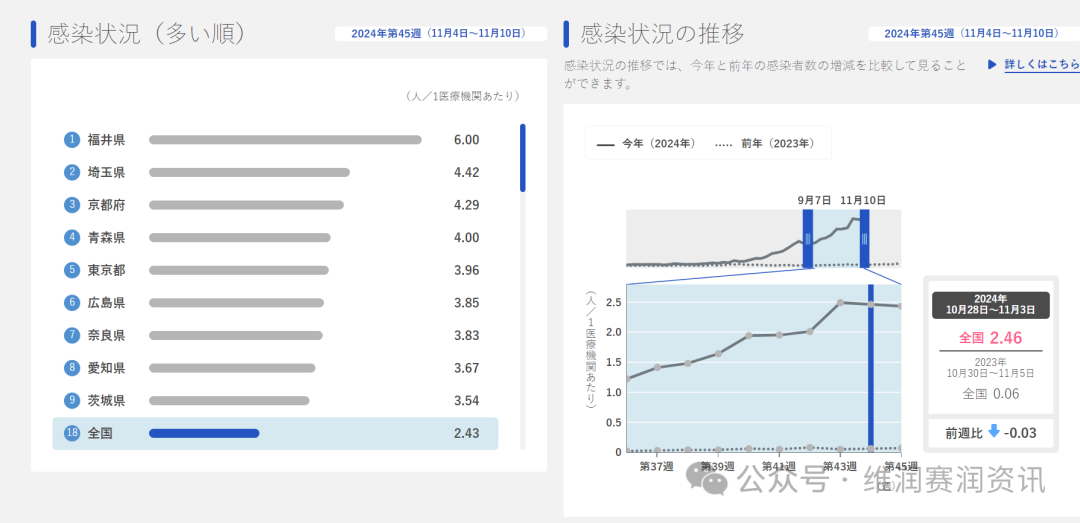The height and width of the screenshot is (523, 1080).
Task: Click the 埼玉県 gray bar
Action: (x=249, y=172)
